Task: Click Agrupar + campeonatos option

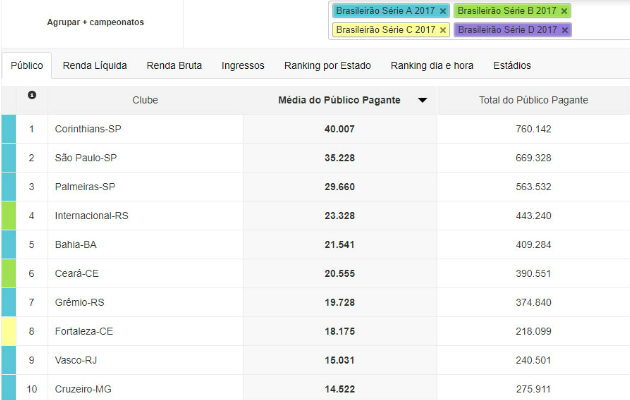Action: click(95, 21)
